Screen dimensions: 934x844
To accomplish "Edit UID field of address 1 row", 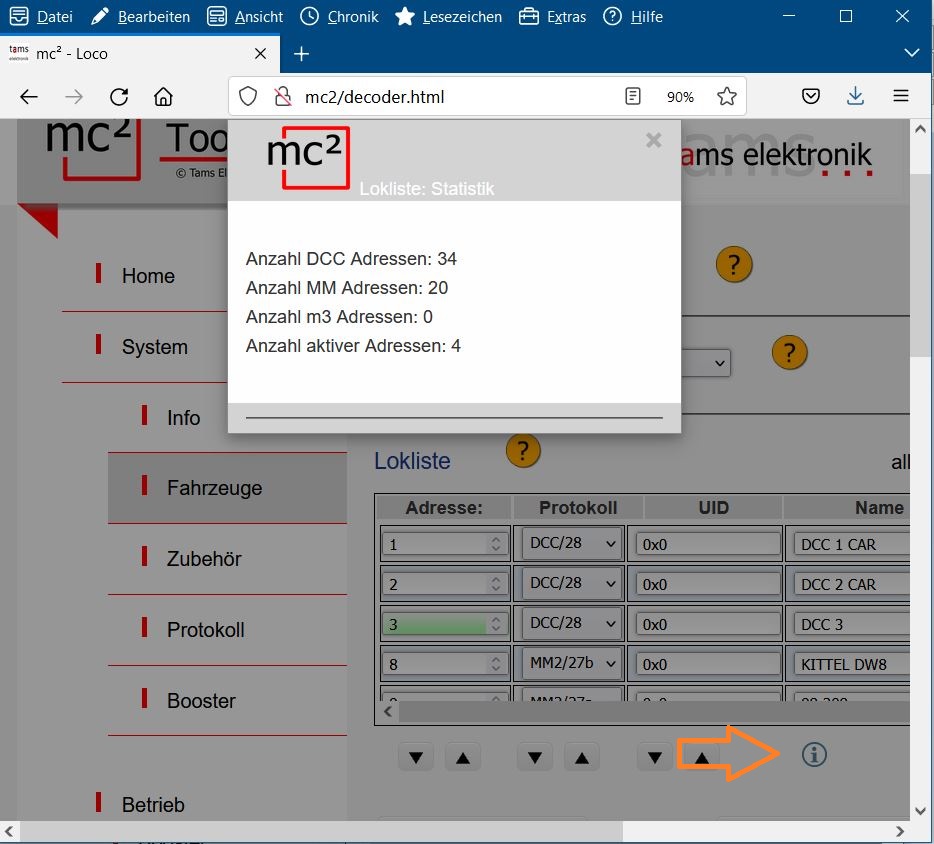I will tap(708, 544).
